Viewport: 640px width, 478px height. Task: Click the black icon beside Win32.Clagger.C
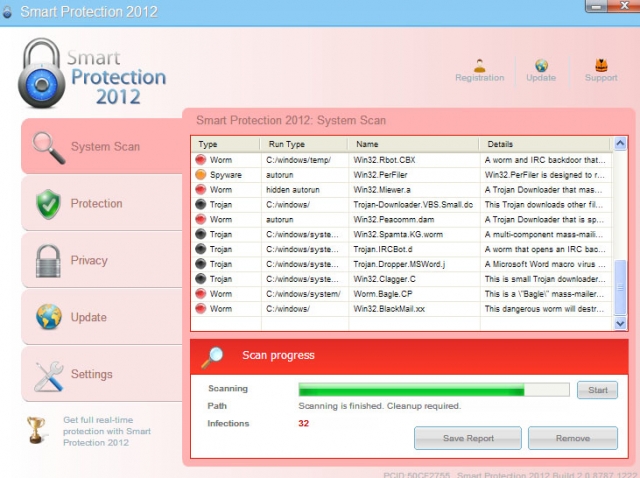pyautogui.click(x=200, y=279)
